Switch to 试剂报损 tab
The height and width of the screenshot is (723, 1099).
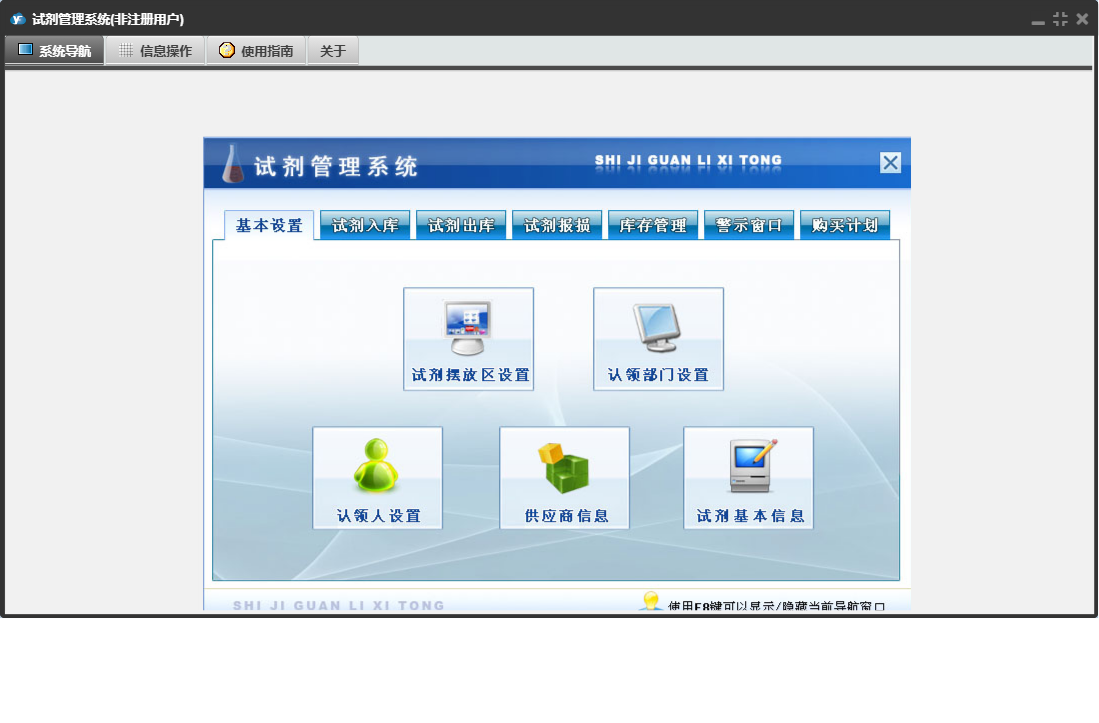click(557, 225)
